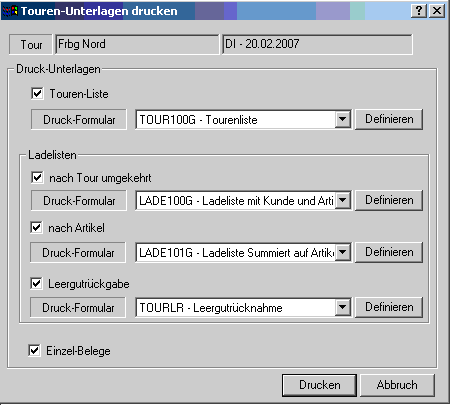The image size is (450, 405).
Task: Expand the TOURLR Leergutrücknahme dropdown
Action: click(x=342, y=307)
